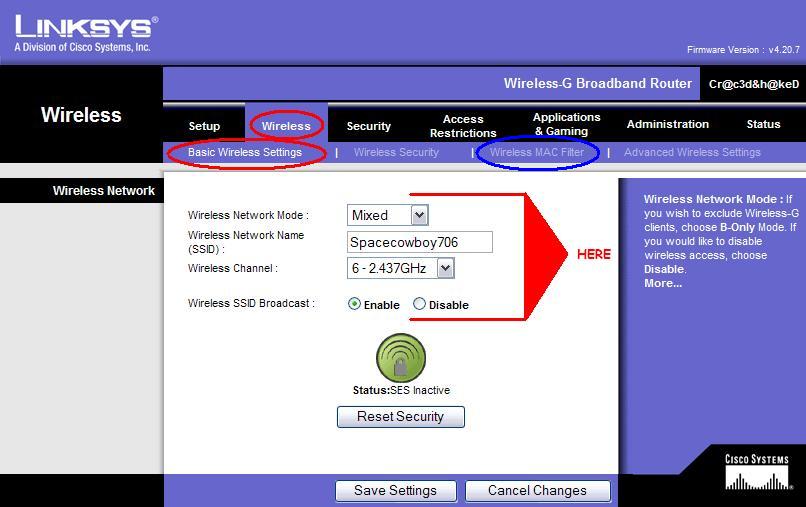Click the Save Settings button
This screenshot has width=806, height=507.
pos(396,491)
